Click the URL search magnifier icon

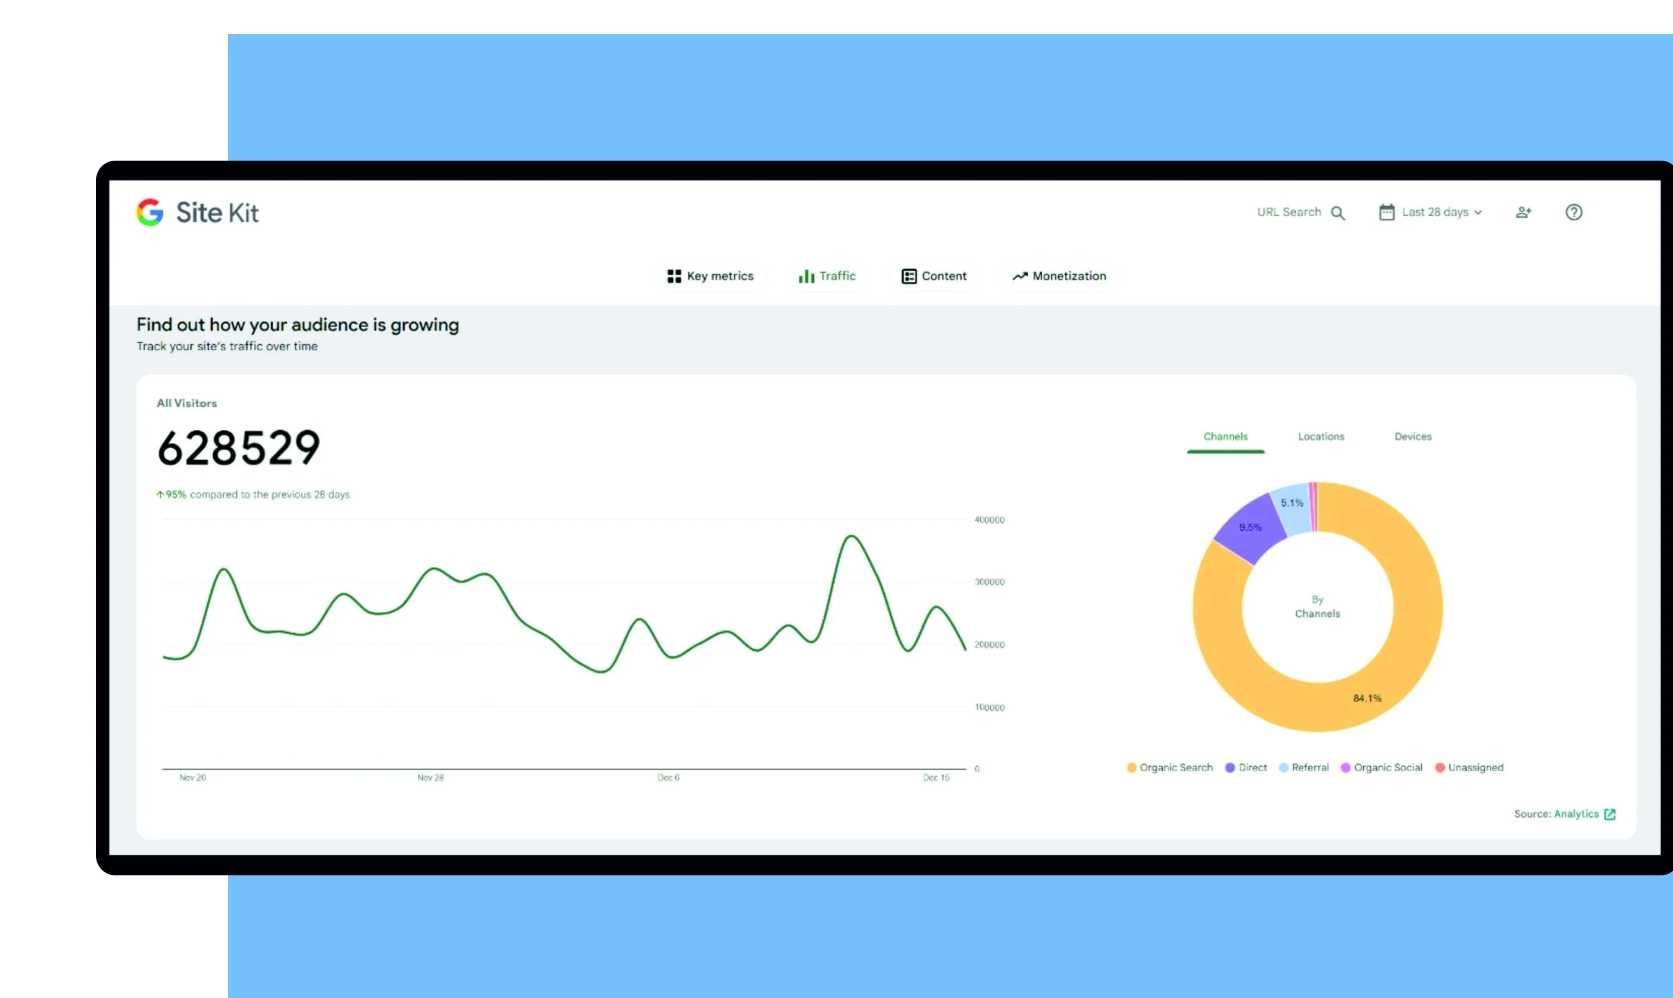(1338, 213)
